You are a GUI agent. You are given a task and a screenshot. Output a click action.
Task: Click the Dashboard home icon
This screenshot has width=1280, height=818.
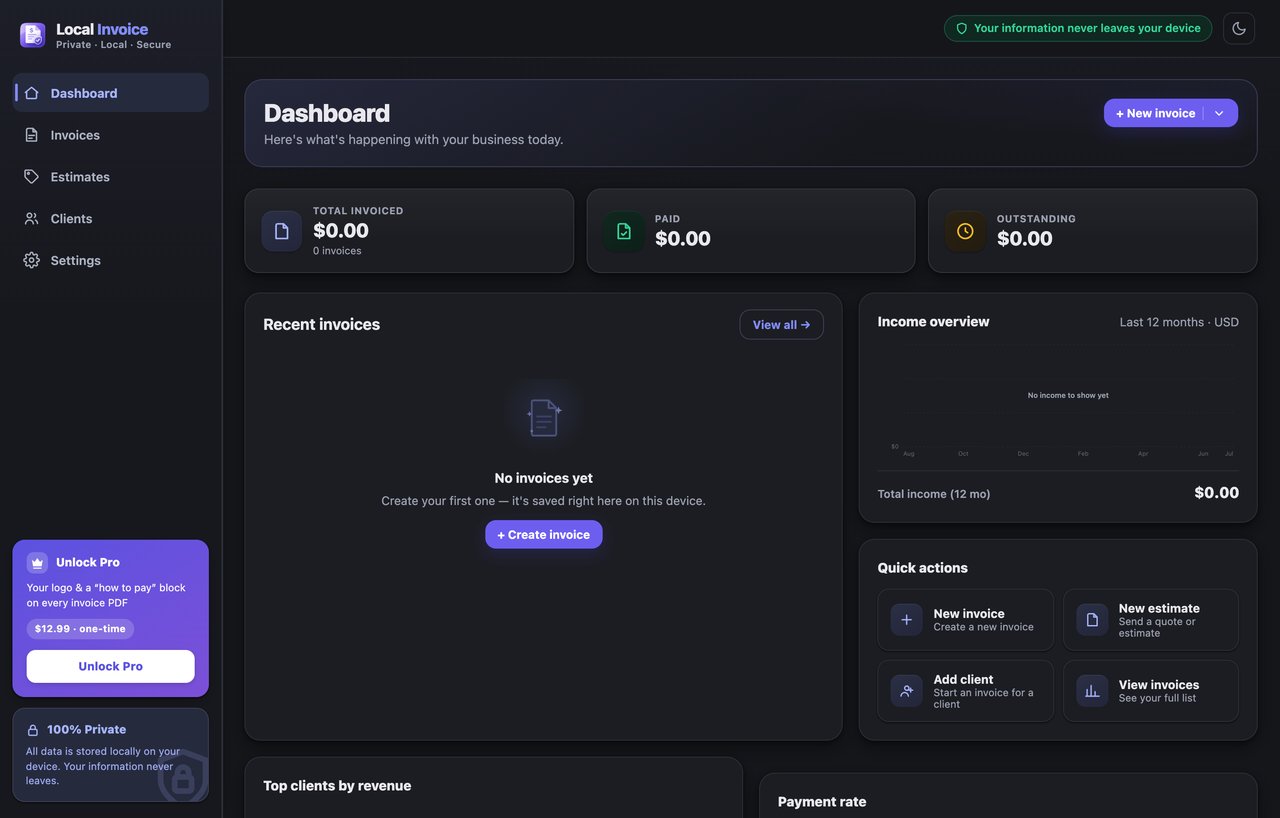pos(32,93)
